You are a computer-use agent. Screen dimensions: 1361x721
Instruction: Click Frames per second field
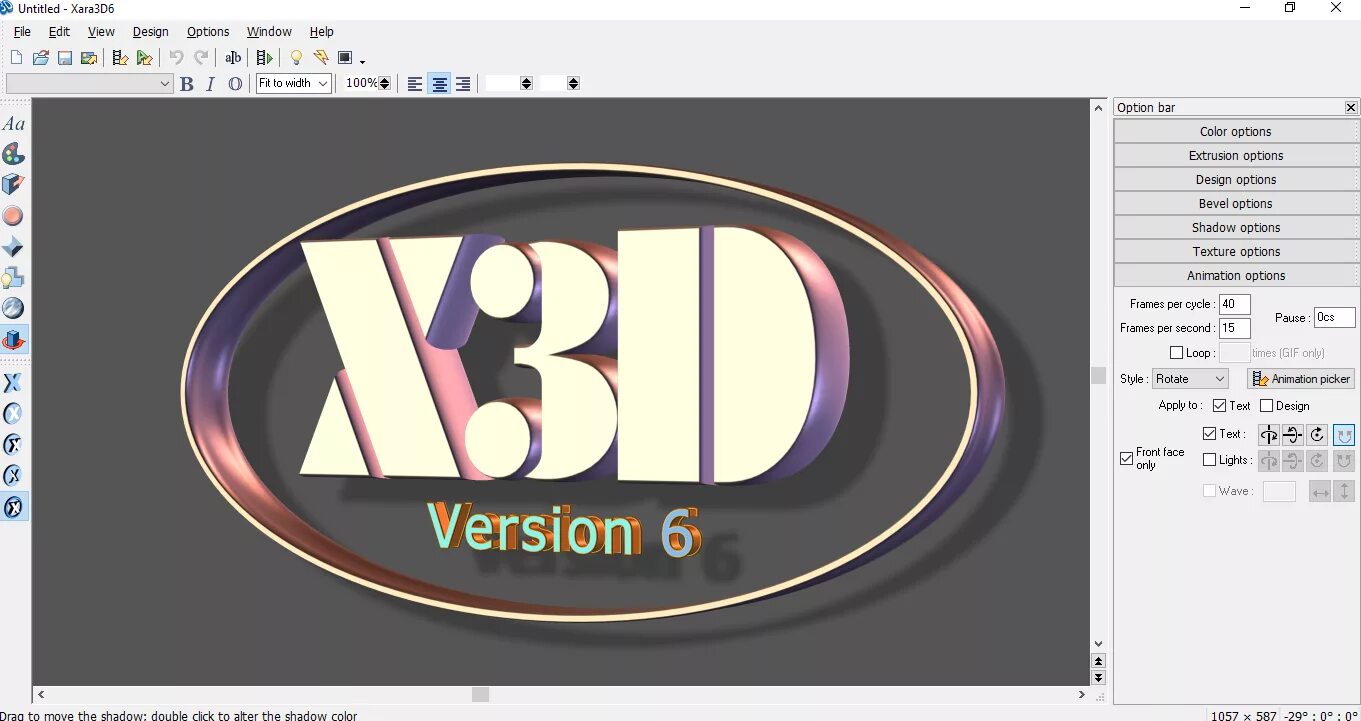(x=1234, y=328)
